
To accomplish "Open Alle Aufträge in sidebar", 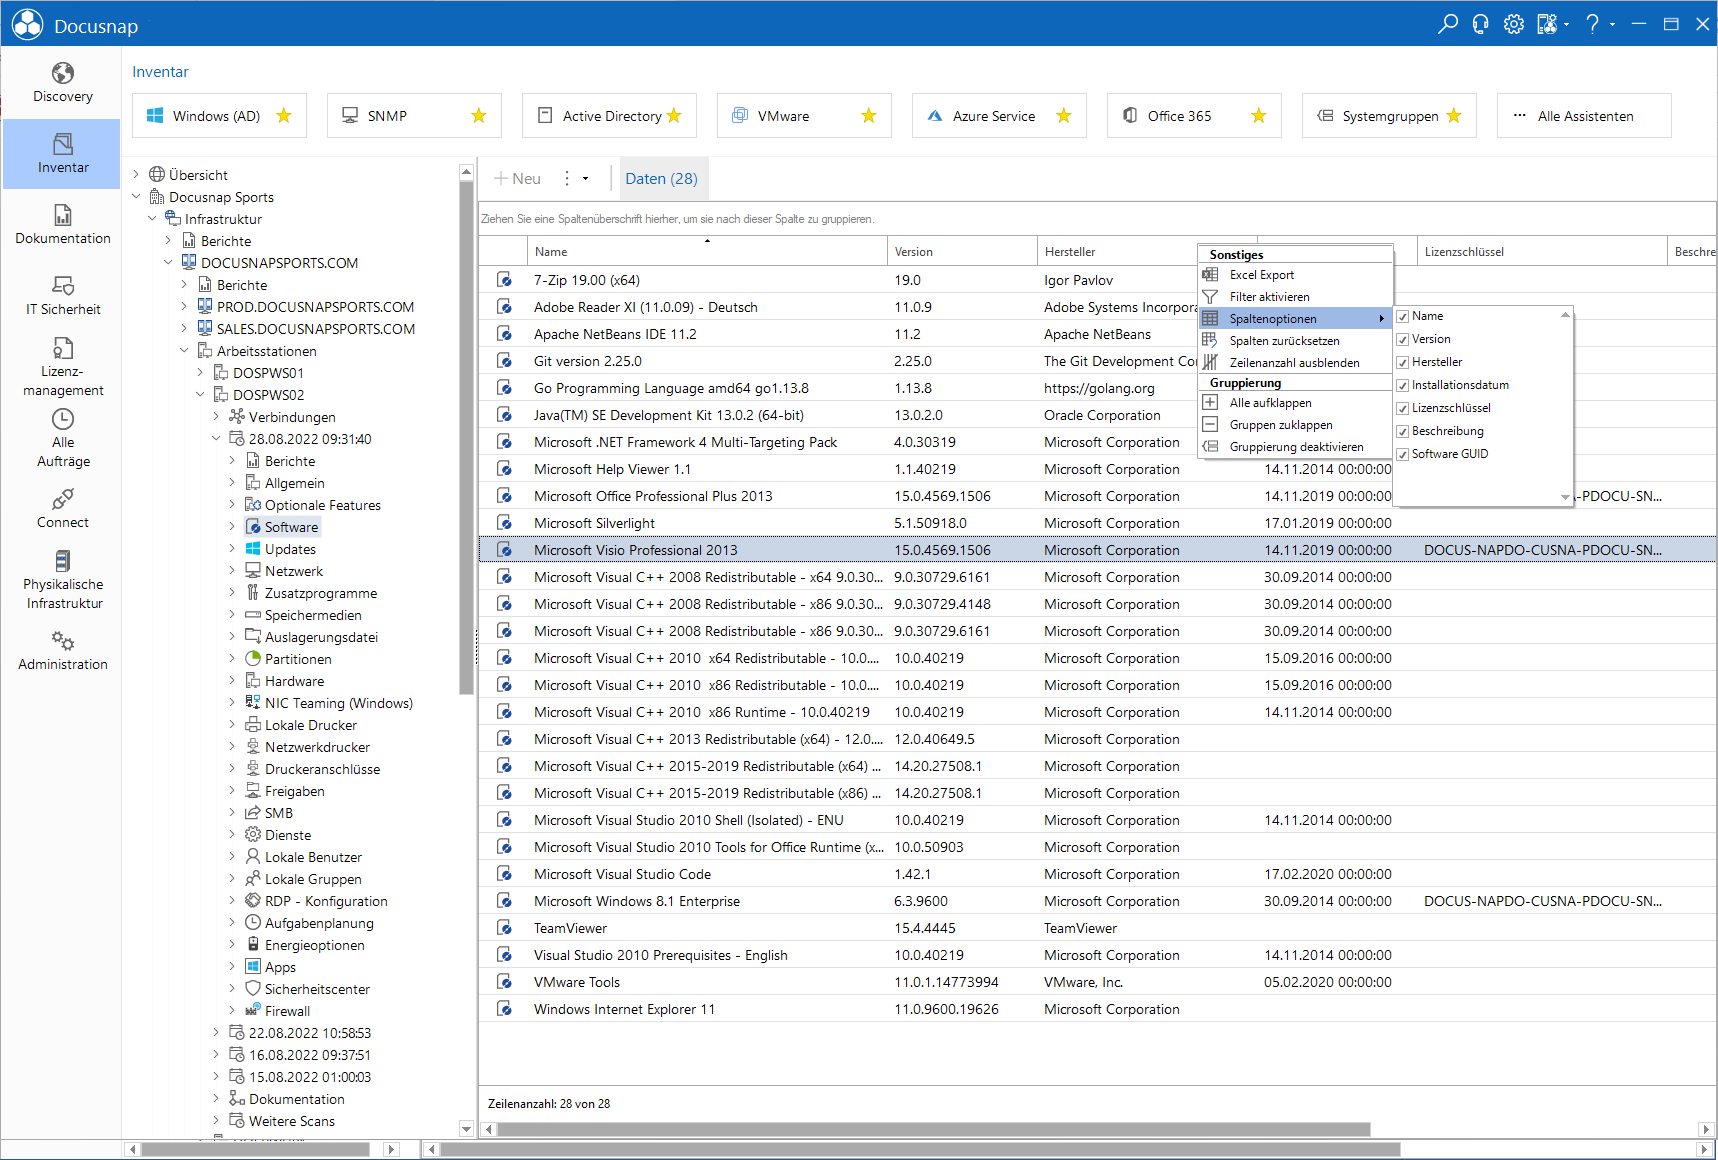I will coord(62,438).
